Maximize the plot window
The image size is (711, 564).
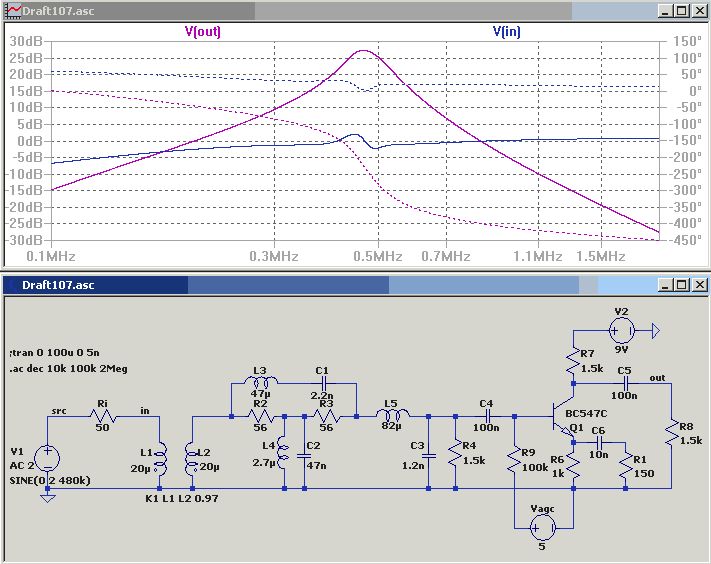[682, 11]
